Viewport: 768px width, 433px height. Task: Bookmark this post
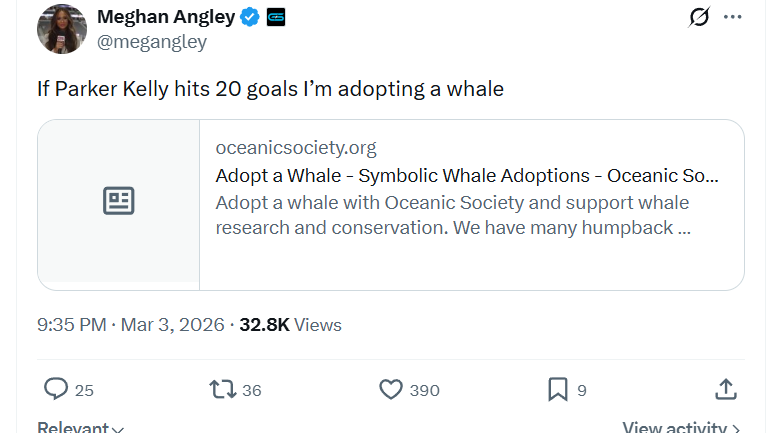coord(558,389)
